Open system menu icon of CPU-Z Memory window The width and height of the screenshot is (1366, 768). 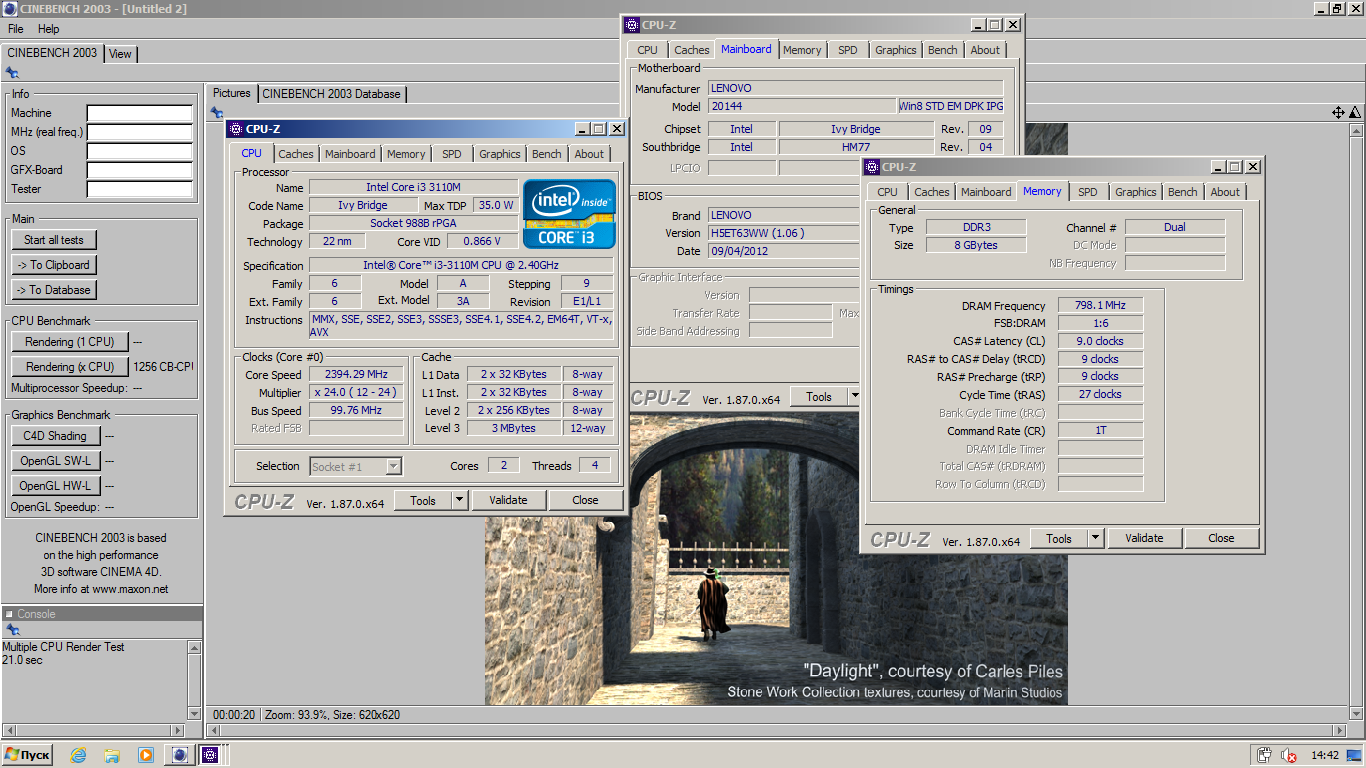coord(871,167)
